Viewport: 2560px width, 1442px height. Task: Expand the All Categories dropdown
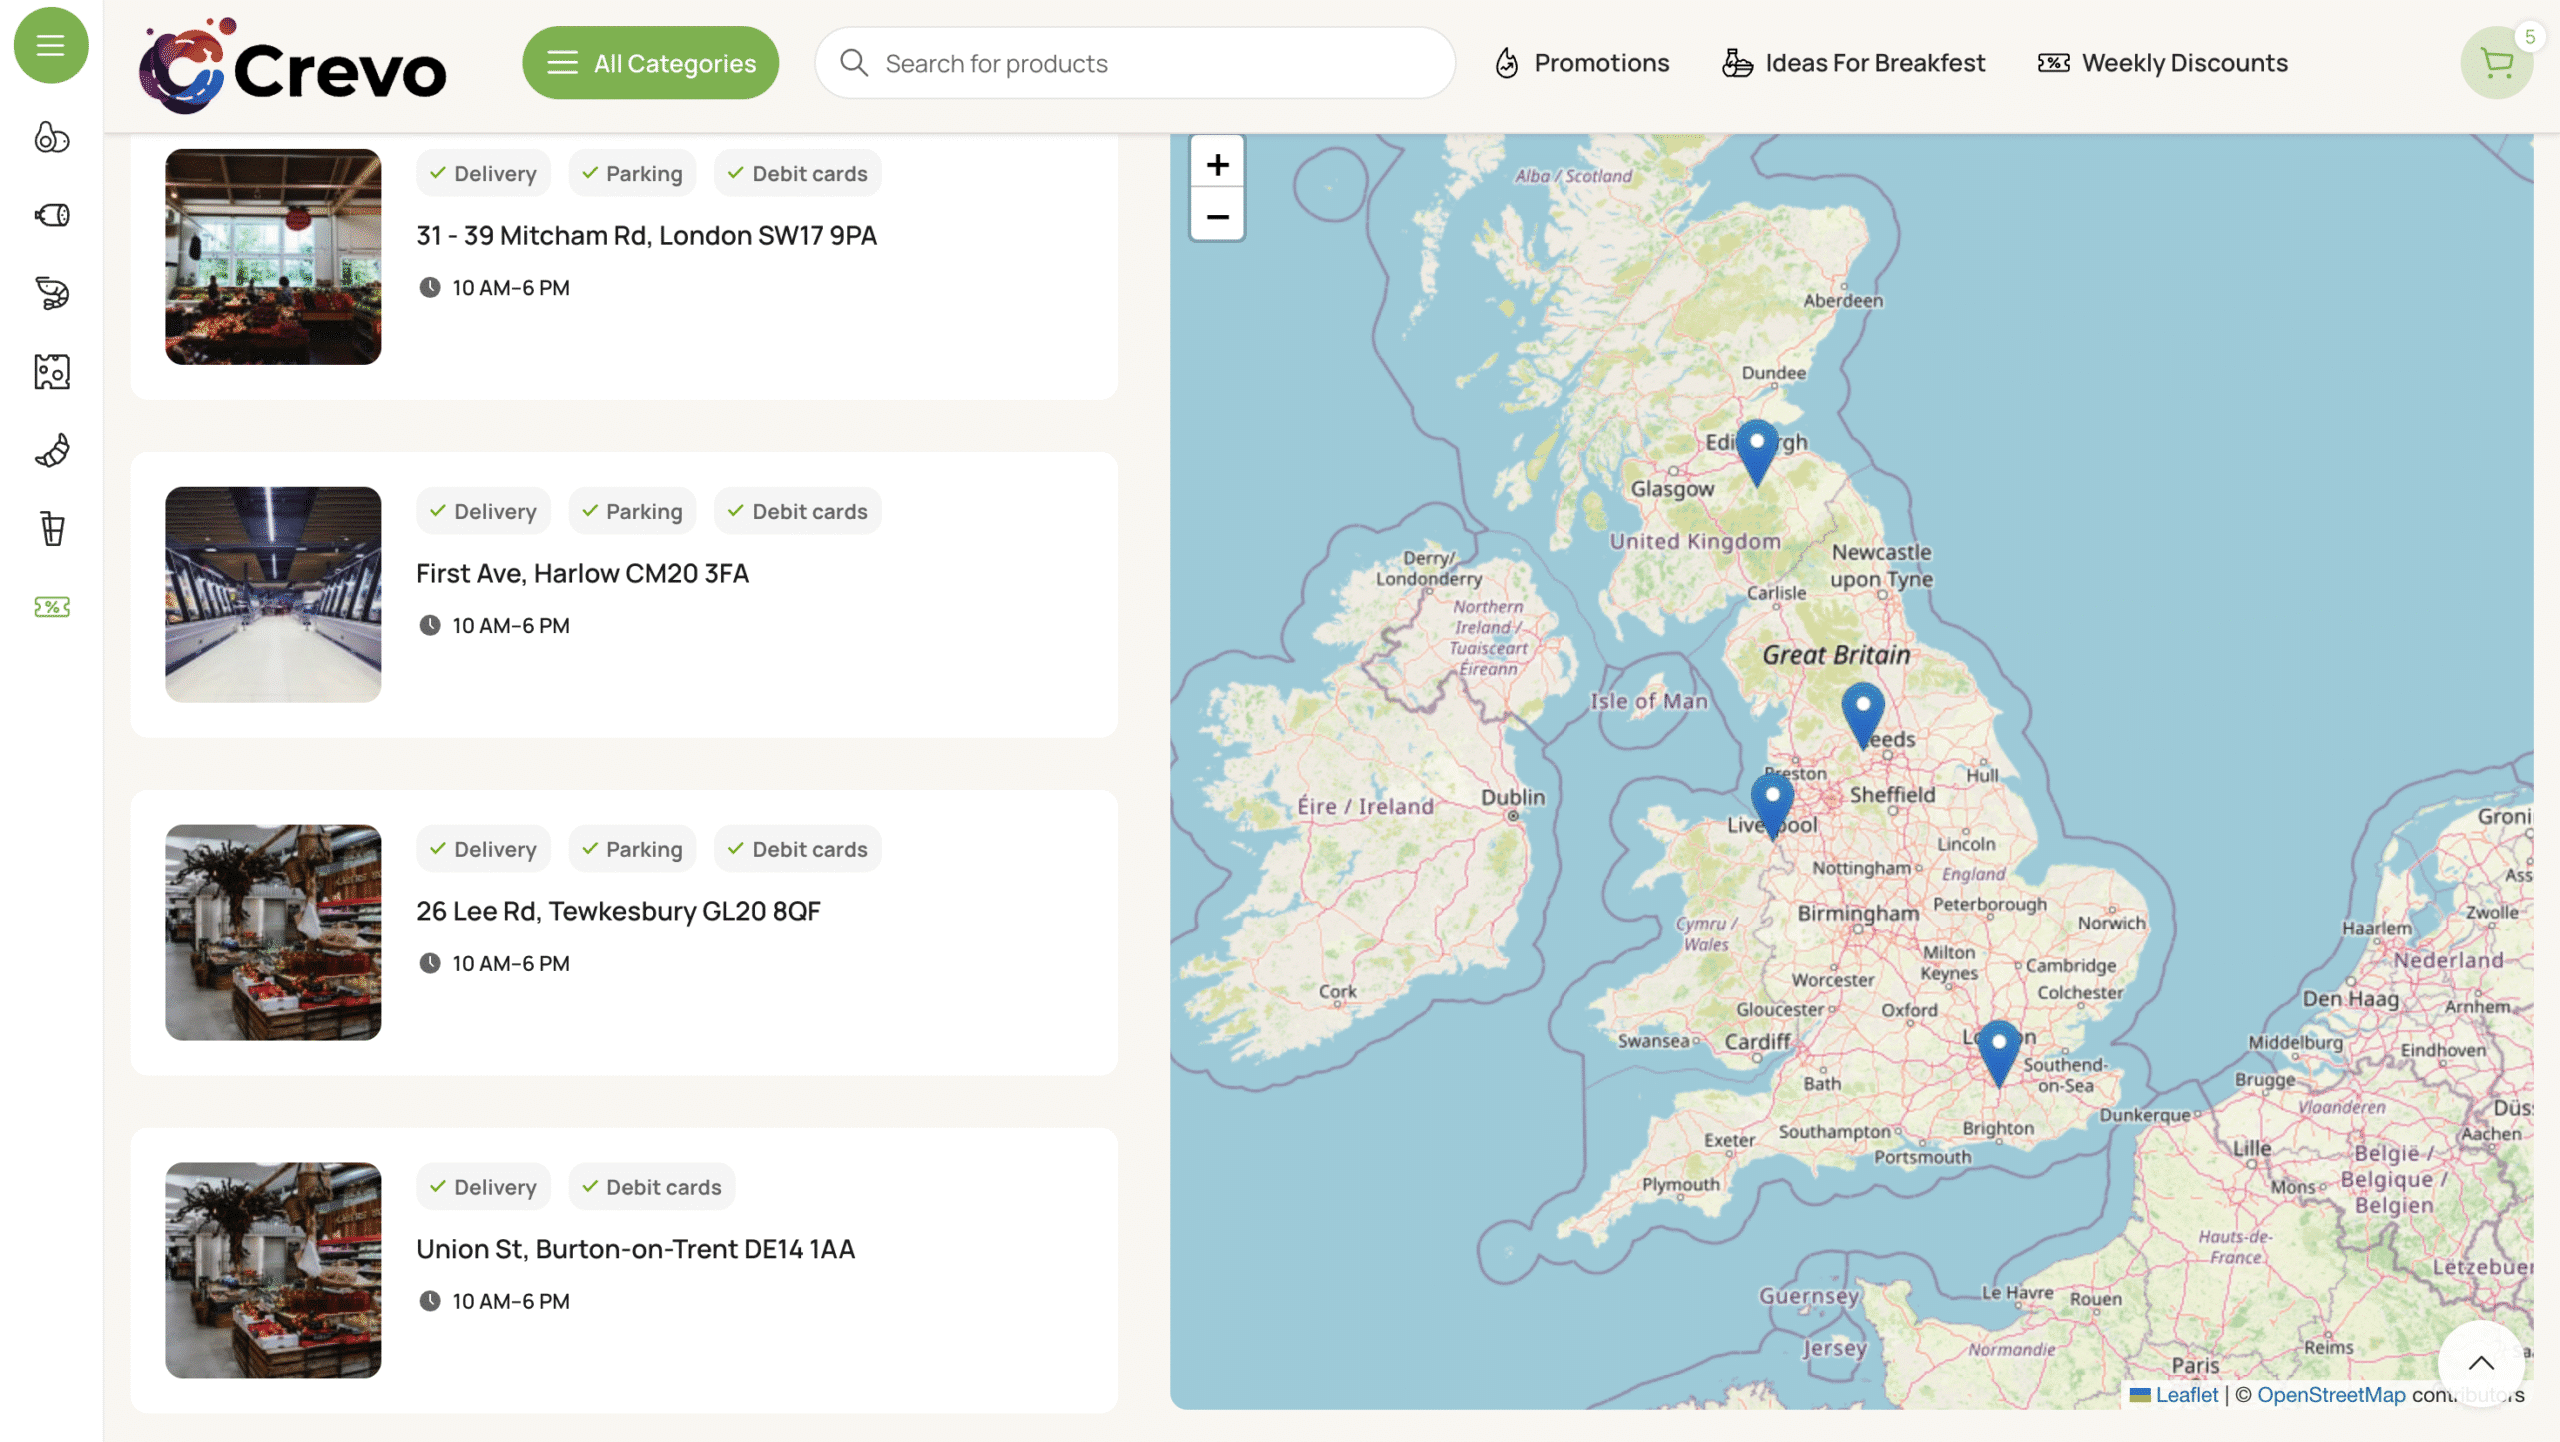point(650,63)
